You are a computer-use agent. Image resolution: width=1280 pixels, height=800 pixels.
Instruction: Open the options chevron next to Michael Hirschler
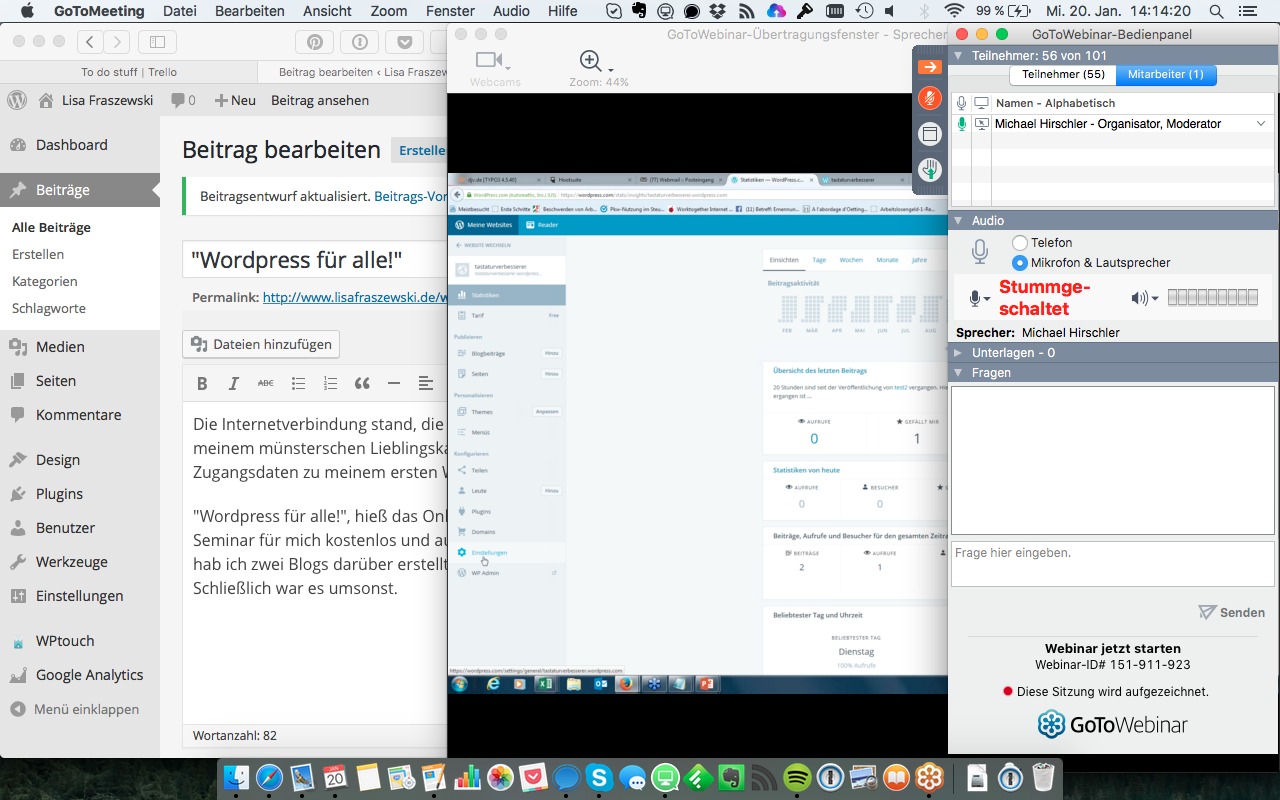1262,124
